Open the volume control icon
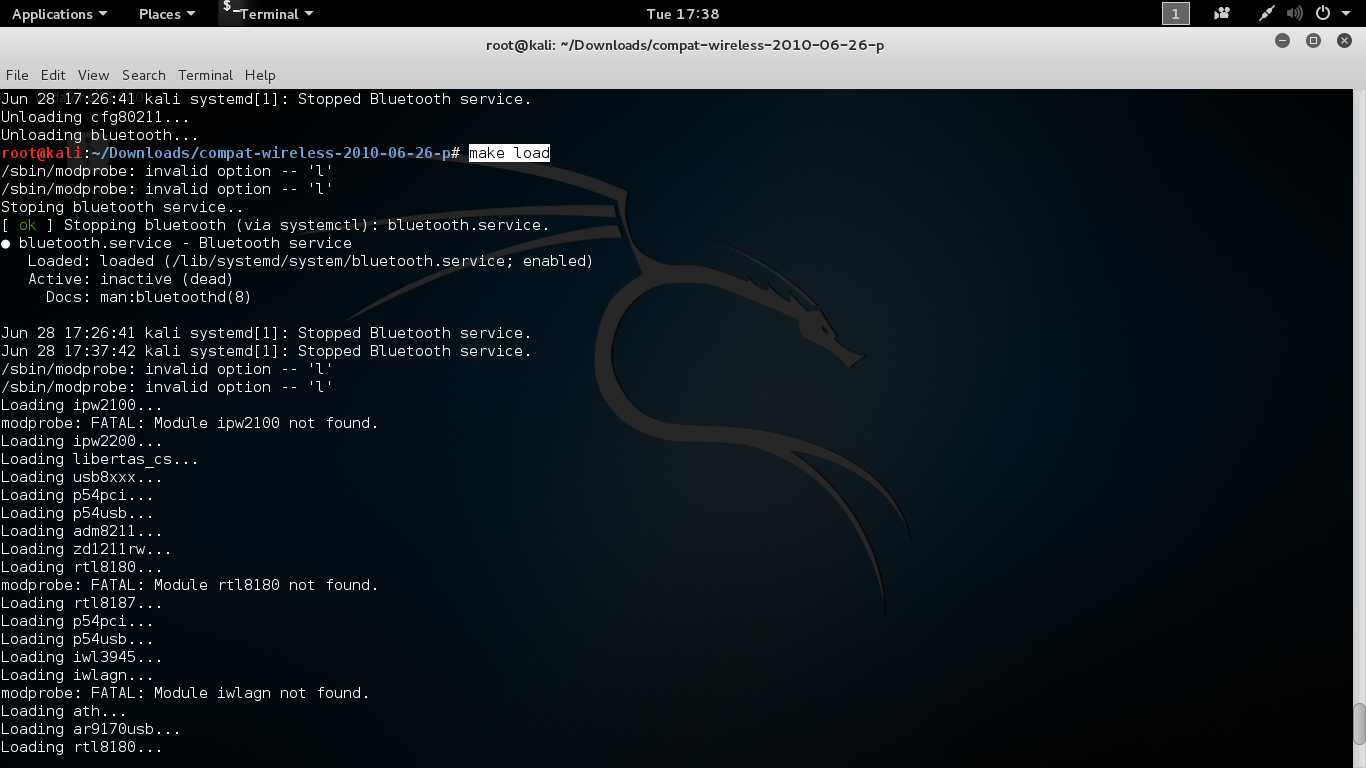This screenshot has height=768, width=1366. coord(1295,14)
